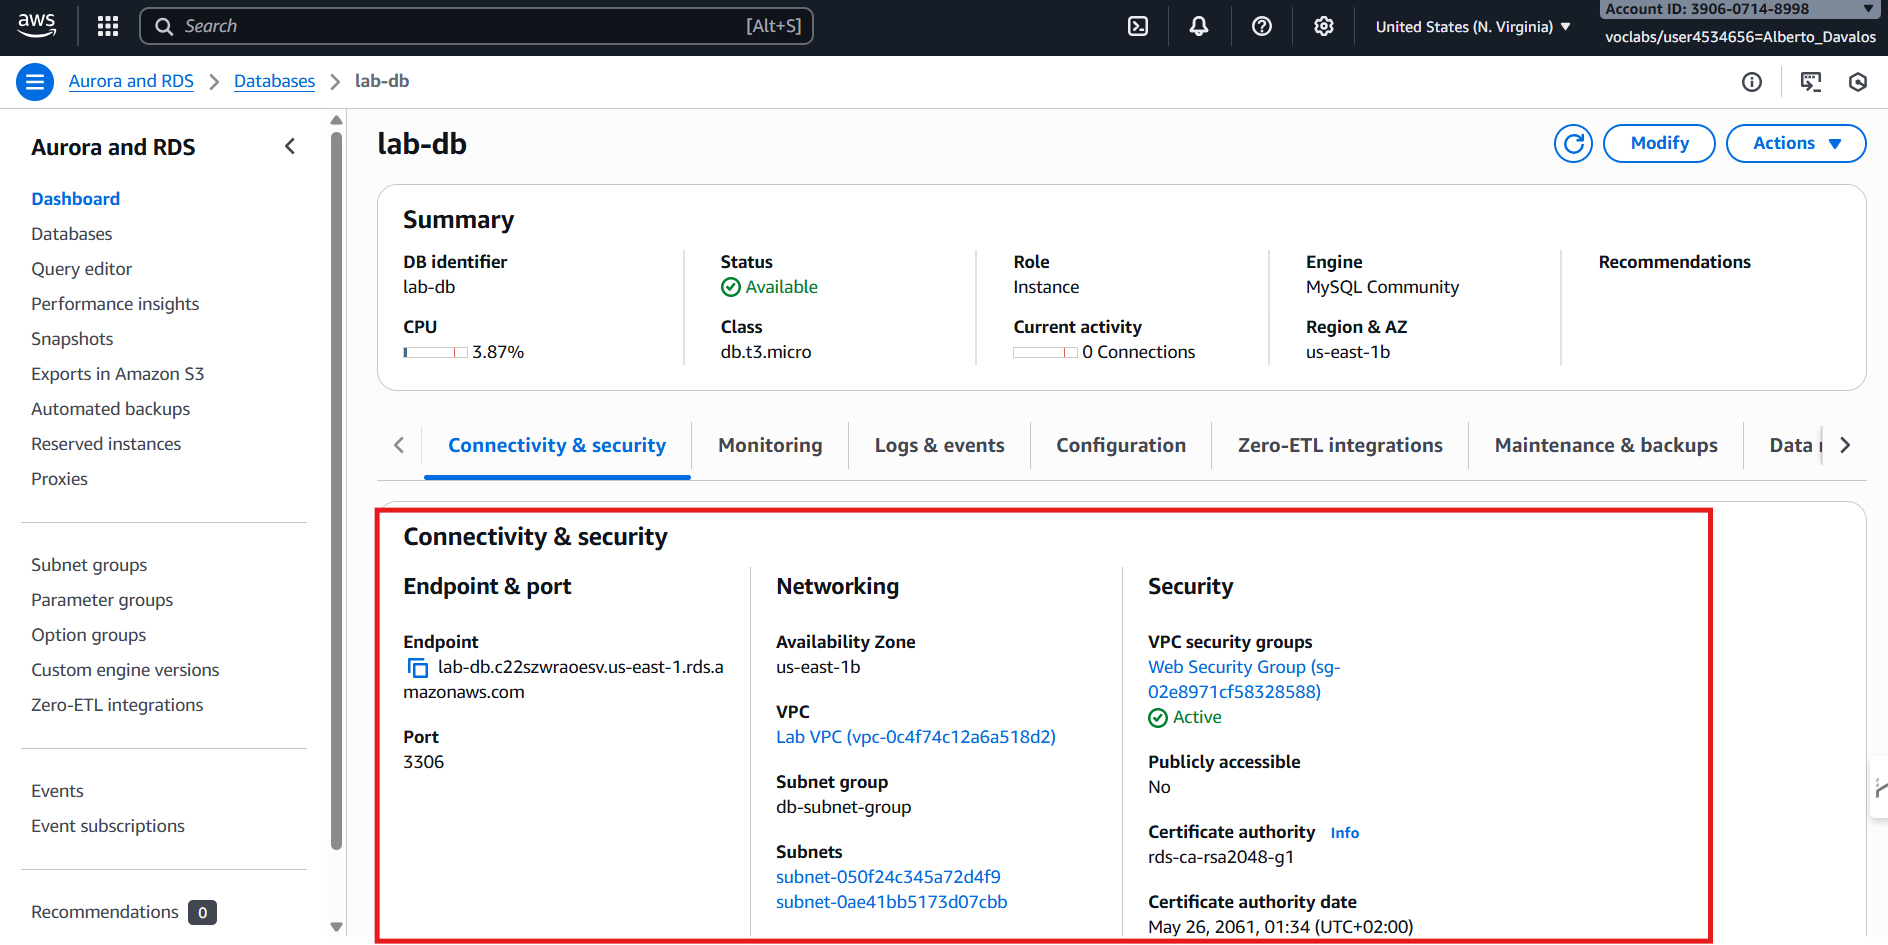Open the settings gear in header

point(1323,26)
